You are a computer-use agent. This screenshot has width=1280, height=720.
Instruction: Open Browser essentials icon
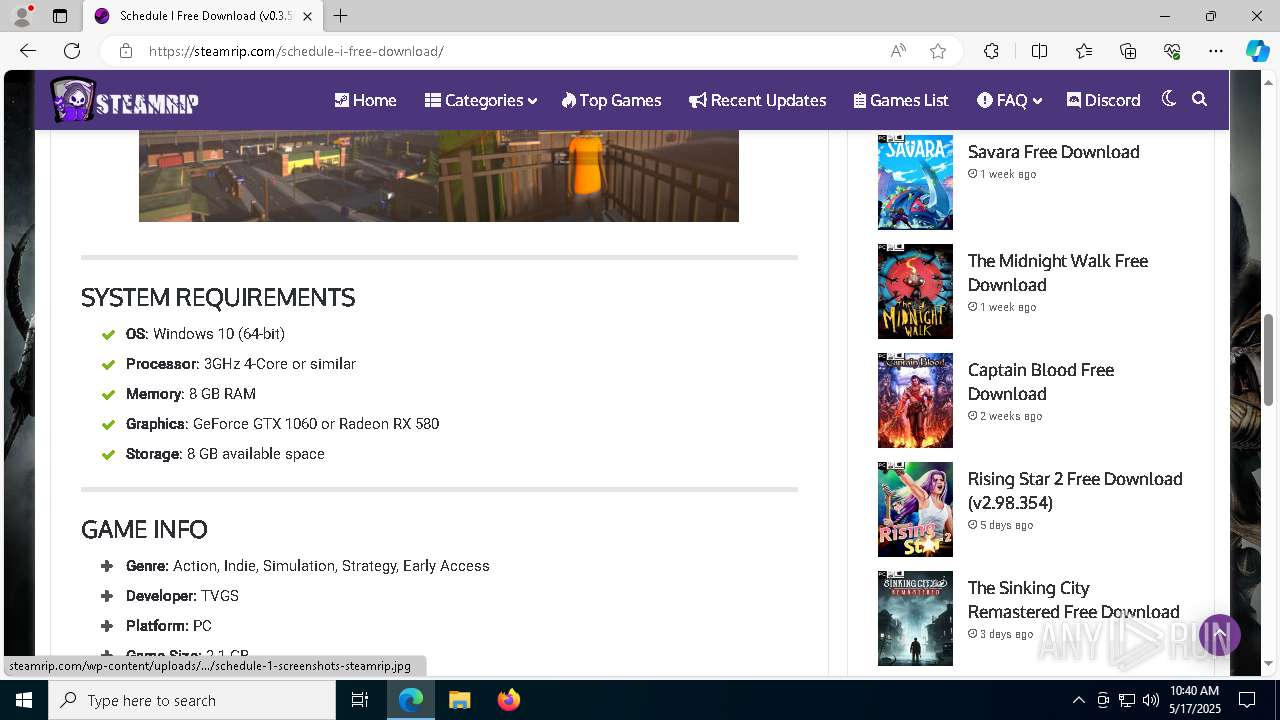click(1172, 51)
